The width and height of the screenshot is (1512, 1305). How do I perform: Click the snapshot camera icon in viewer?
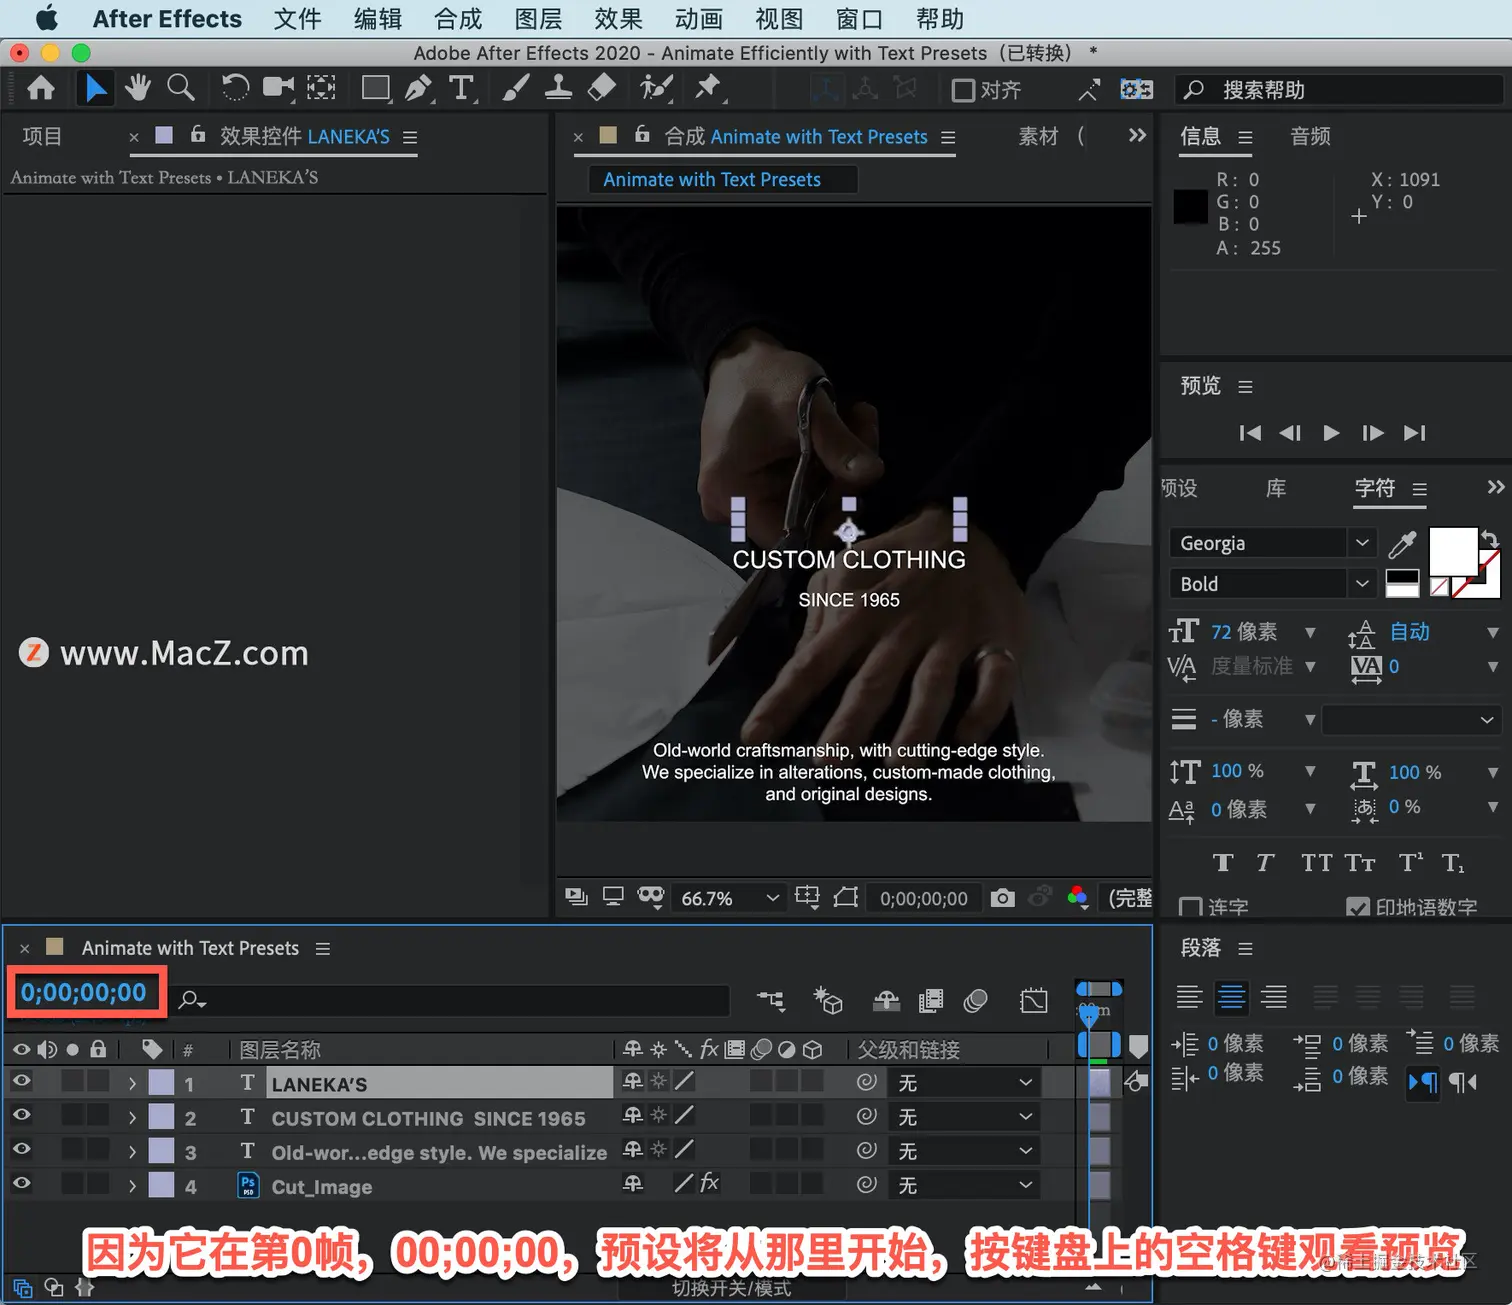click(x=1002, y=898)
